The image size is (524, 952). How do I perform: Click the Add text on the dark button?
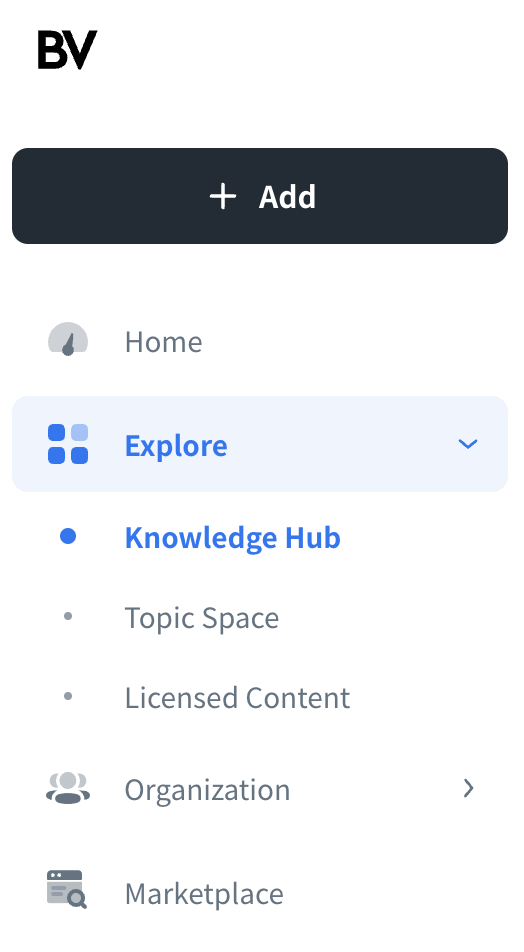[287, 197]
